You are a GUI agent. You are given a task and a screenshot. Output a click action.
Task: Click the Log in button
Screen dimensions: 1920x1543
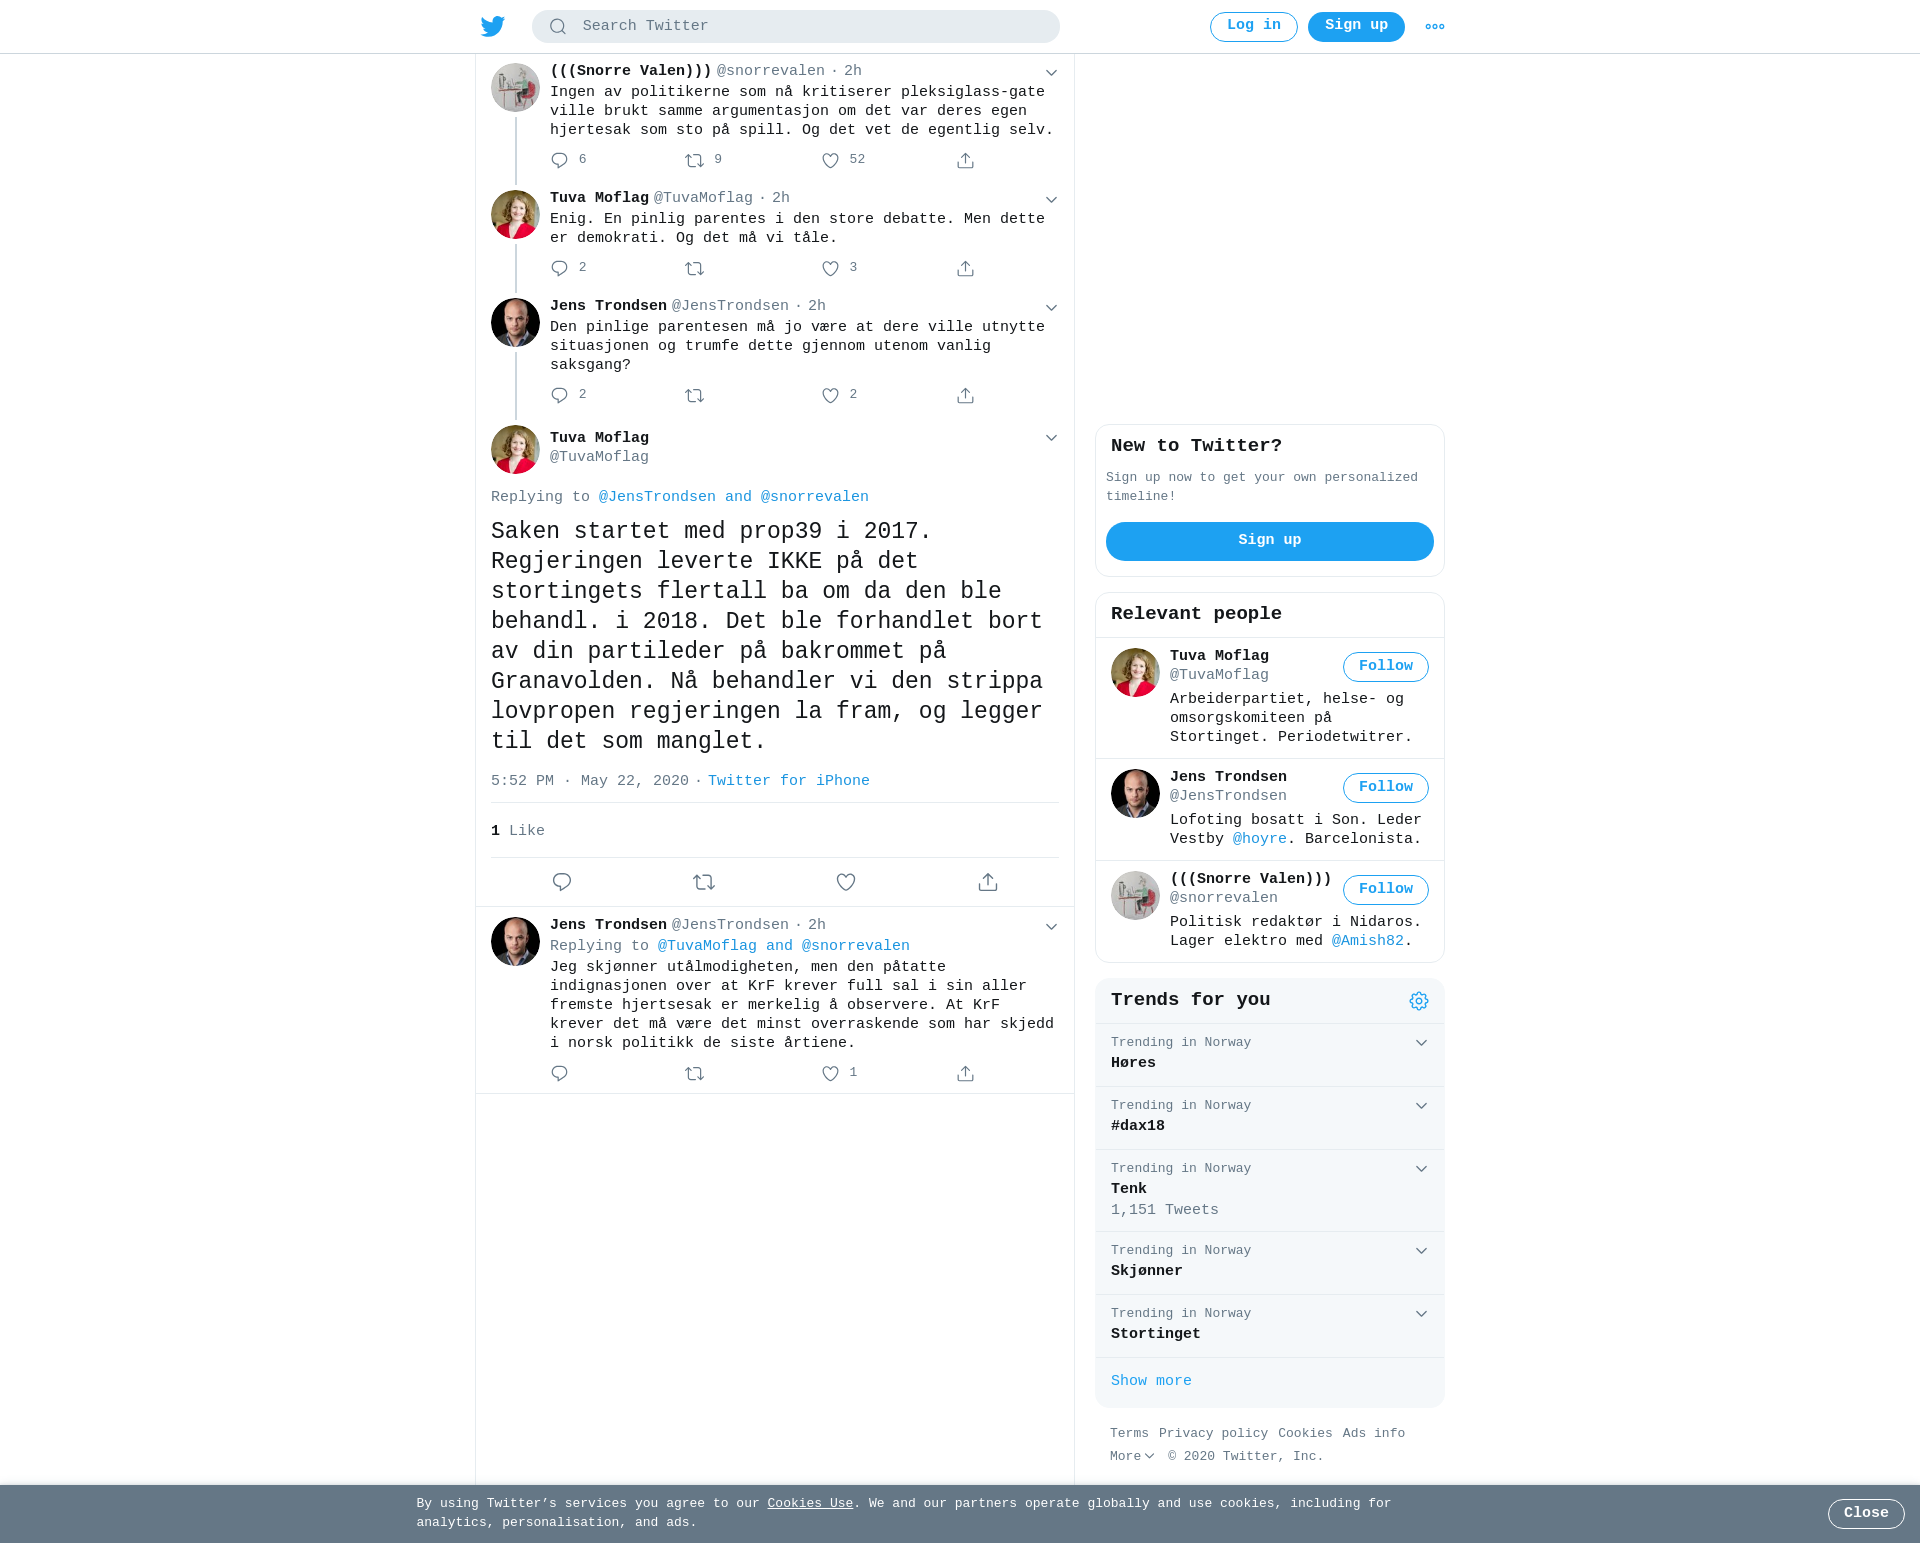[1254, 27]
